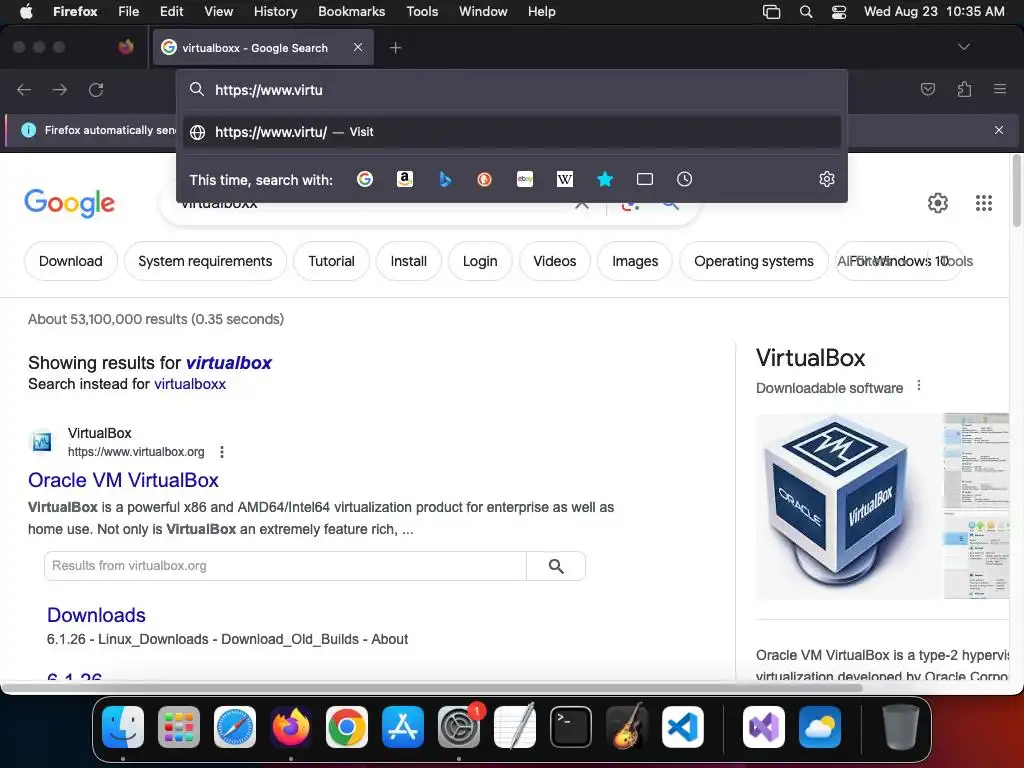Search this time with Wikipedia icon
Viewport: 1024px width, 768px height.
(565, 179)
